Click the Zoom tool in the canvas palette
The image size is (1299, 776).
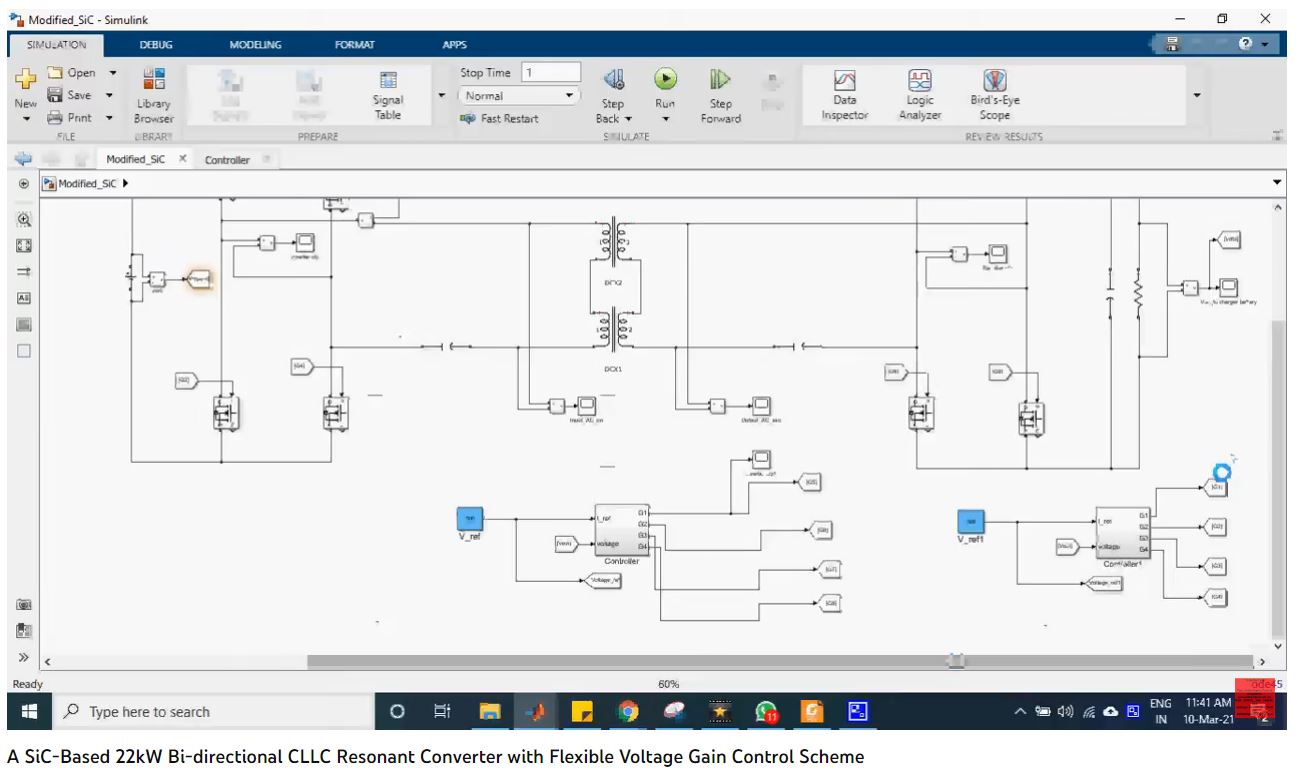[x=24, y=219]
